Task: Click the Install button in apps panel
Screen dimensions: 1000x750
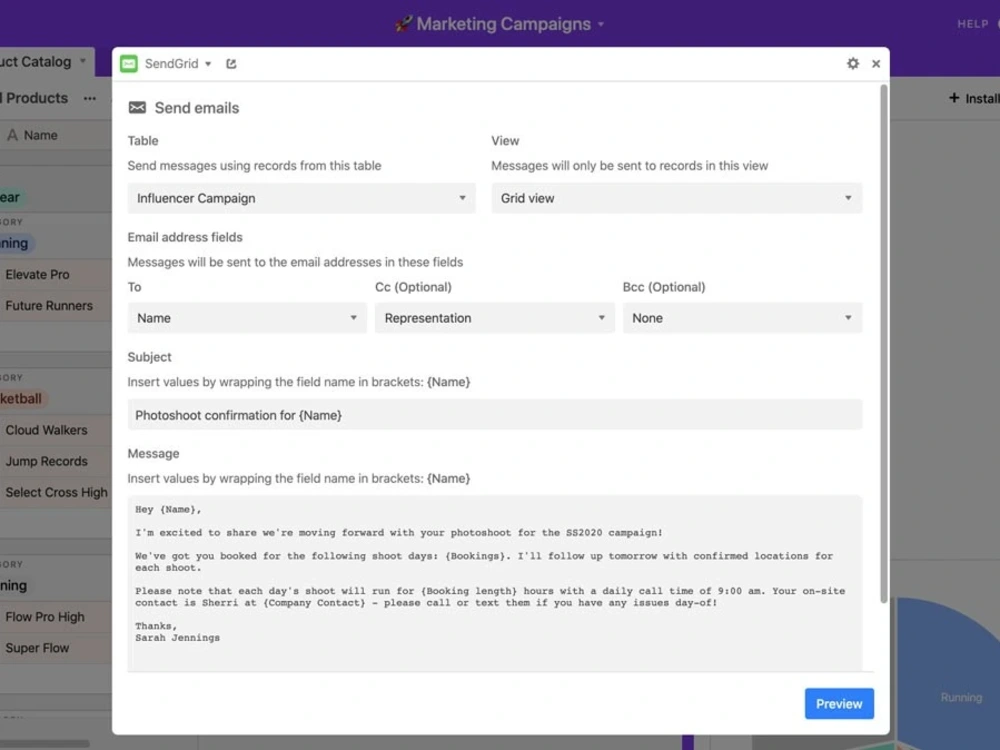Action: [974, 98]
